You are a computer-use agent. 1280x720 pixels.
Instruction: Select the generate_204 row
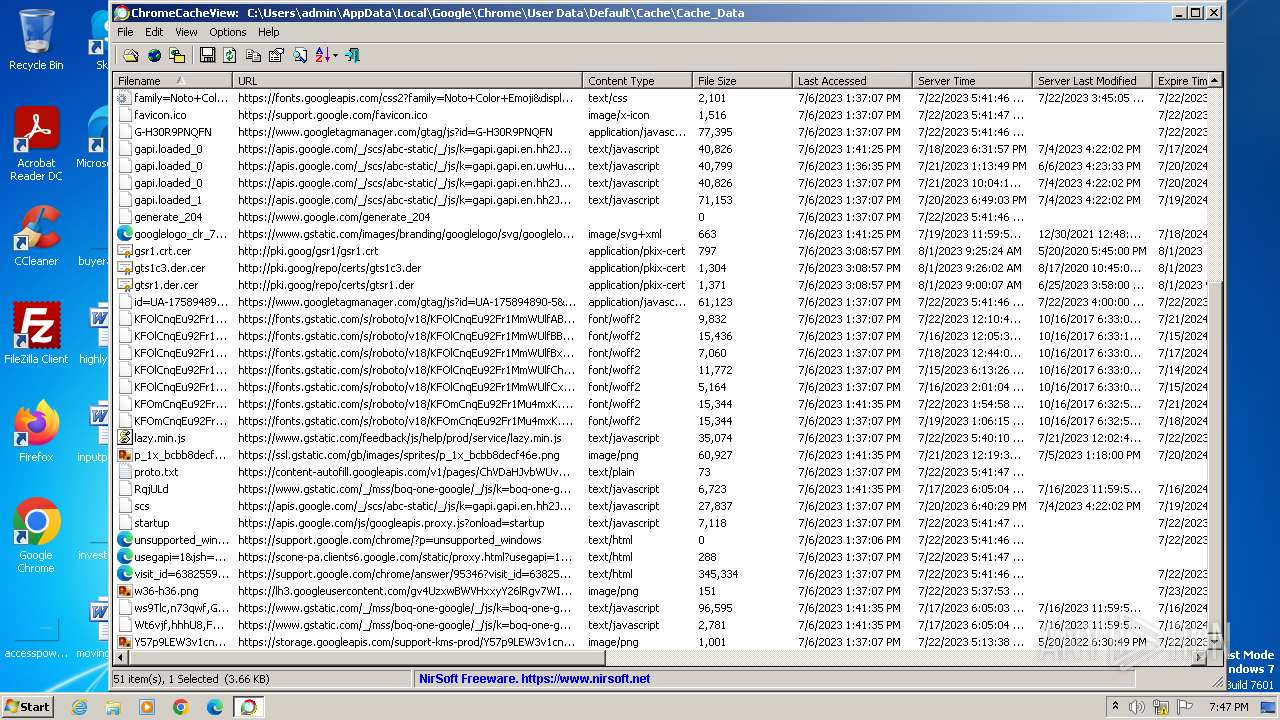click(x=660, y=217)
